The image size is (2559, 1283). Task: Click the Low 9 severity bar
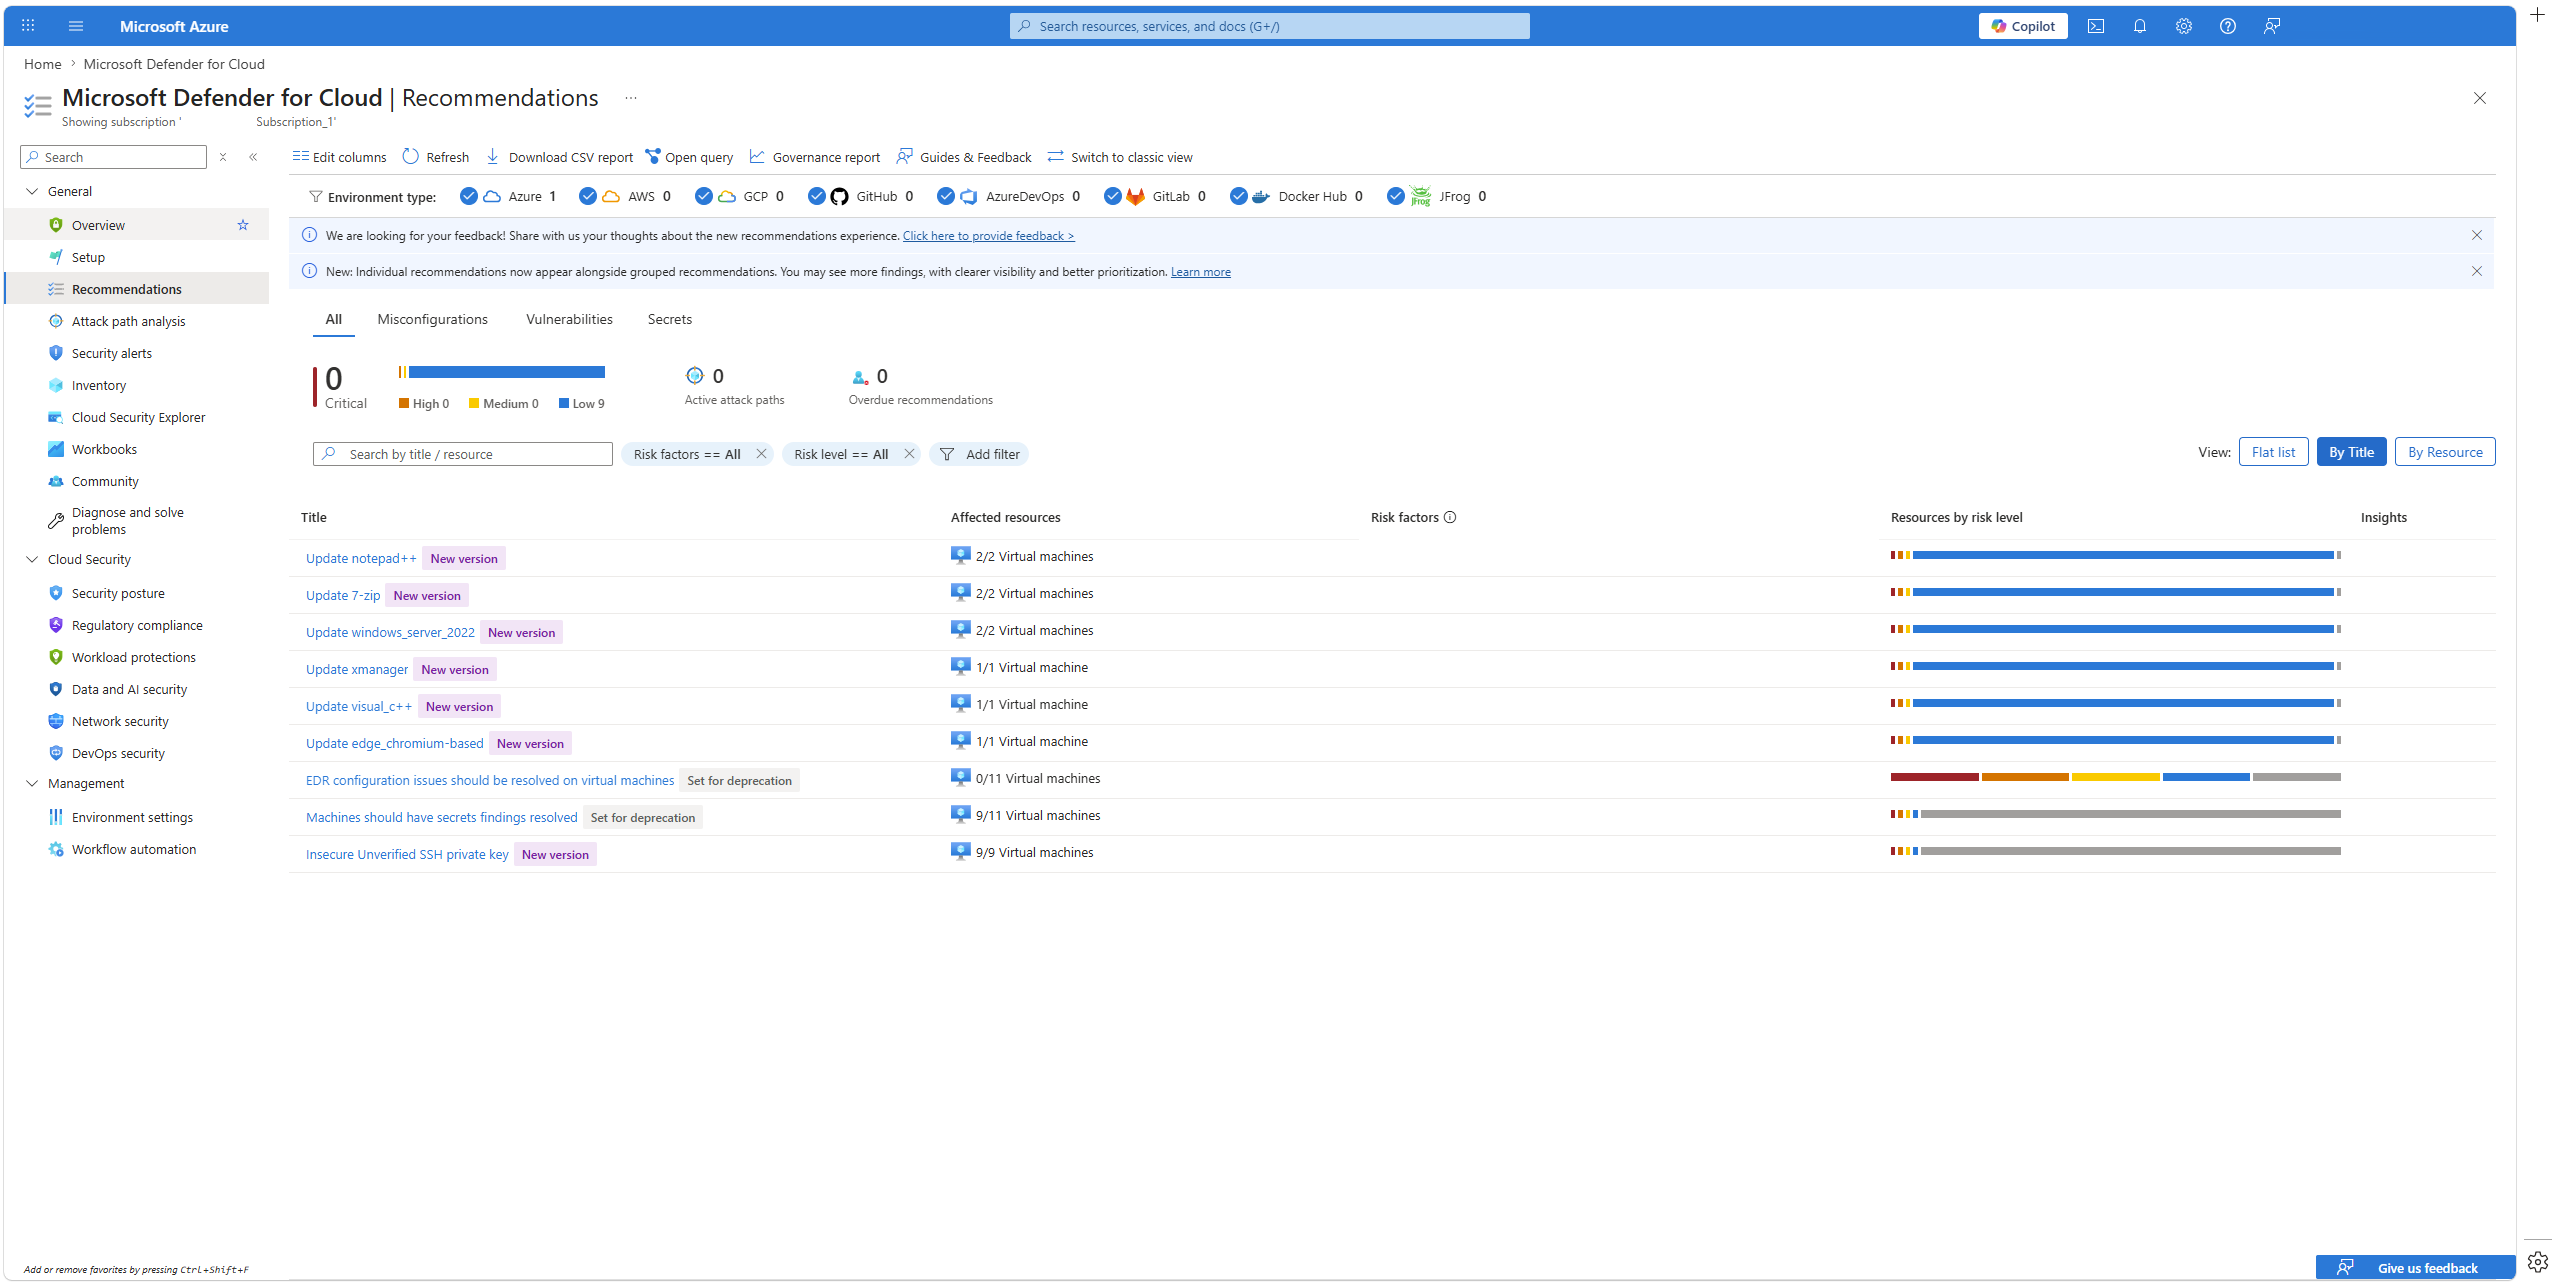coord(507,372)
